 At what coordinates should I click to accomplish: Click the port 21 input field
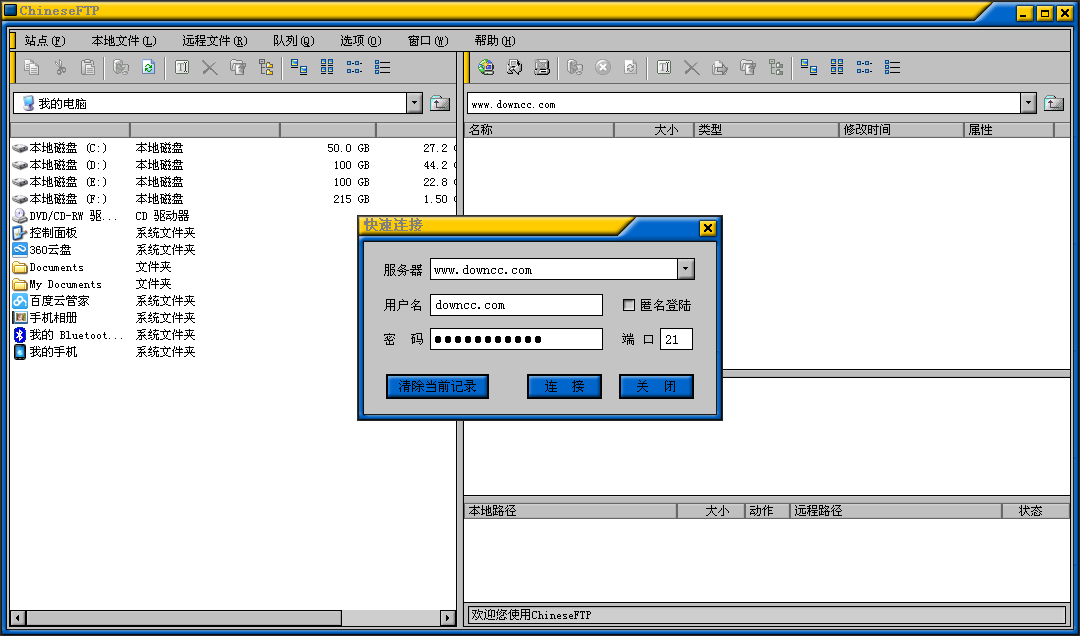(676, 339)
